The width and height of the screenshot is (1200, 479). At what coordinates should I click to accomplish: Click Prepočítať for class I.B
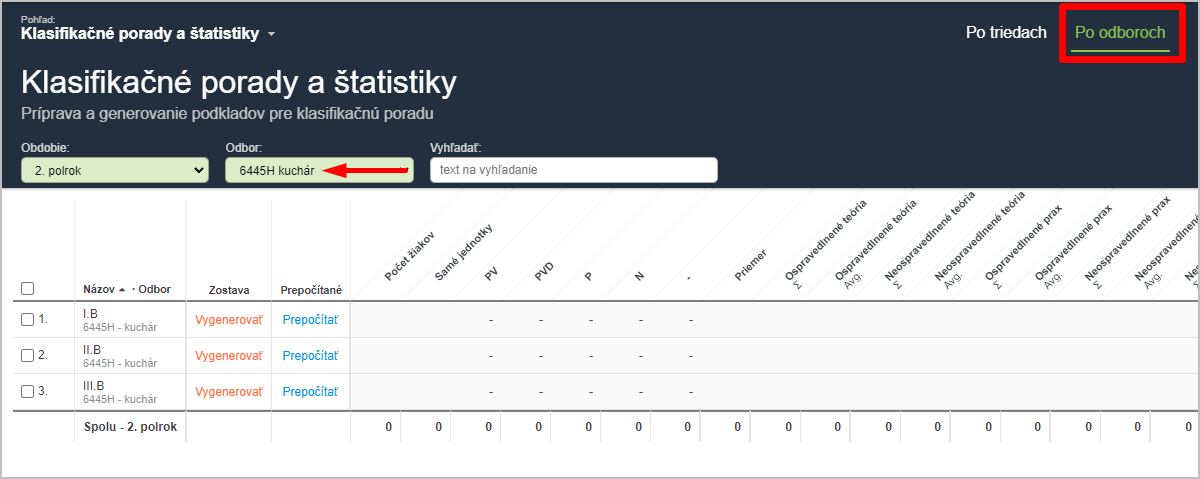click(x=310, y=320)
